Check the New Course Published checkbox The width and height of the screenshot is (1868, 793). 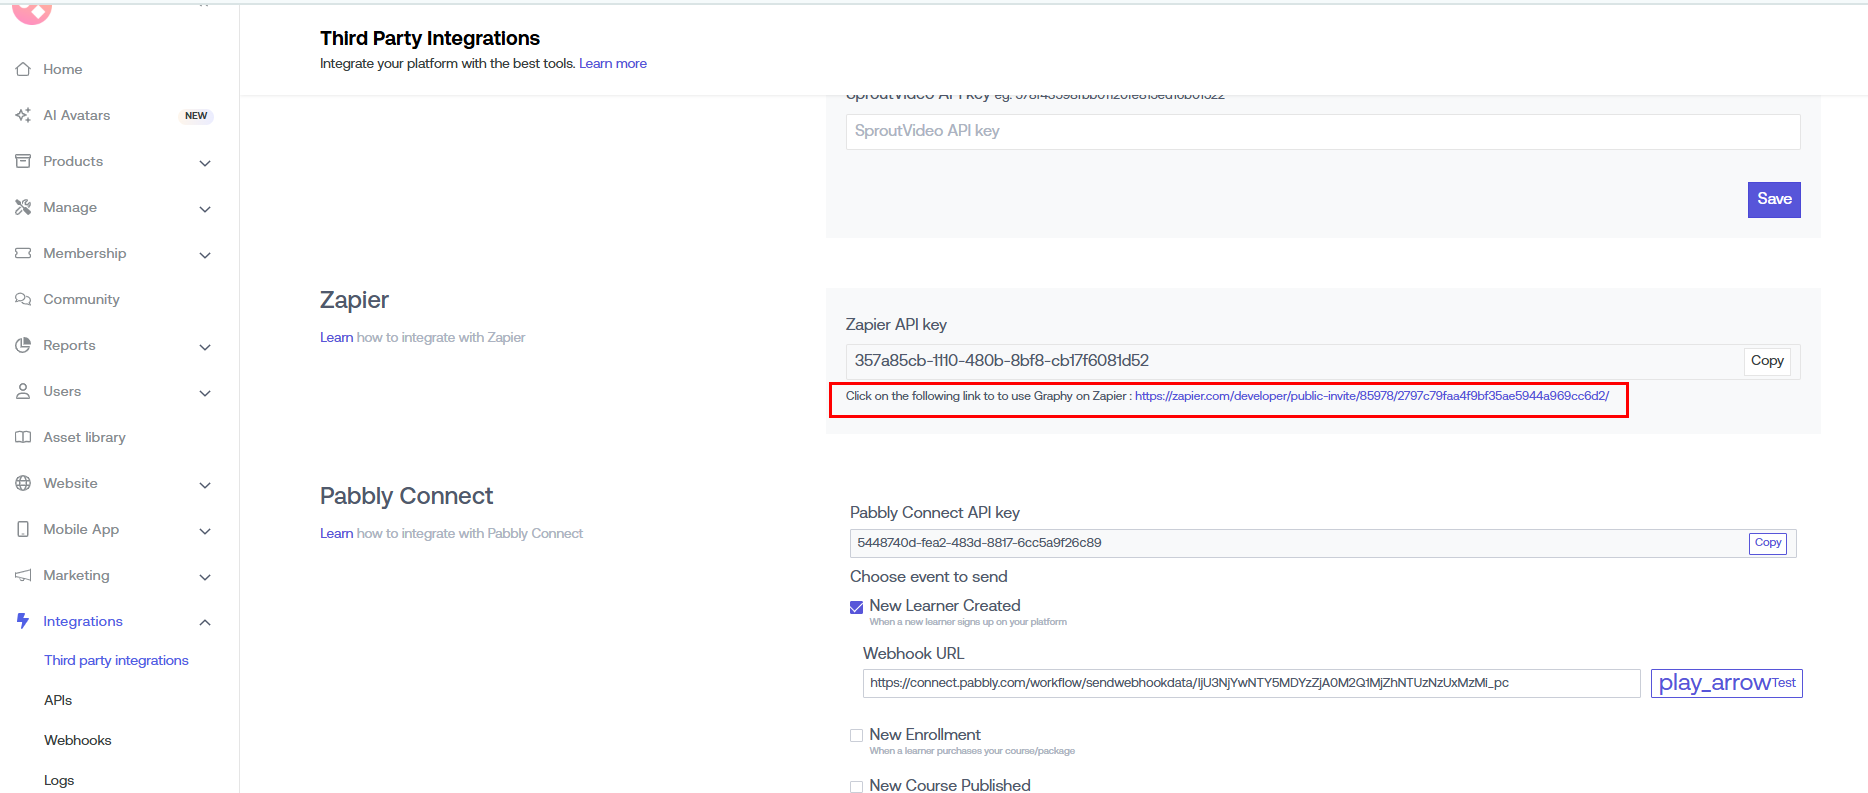(856, 786)
